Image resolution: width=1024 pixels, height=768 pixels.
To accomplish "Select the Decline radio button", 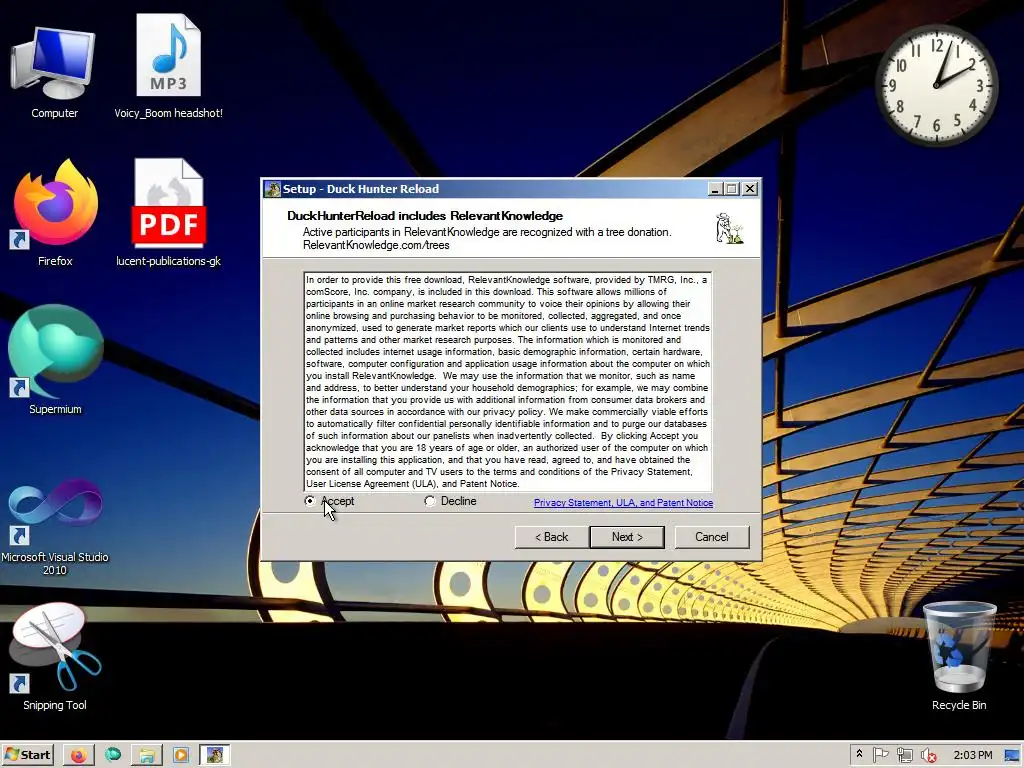I will (430, 501).
